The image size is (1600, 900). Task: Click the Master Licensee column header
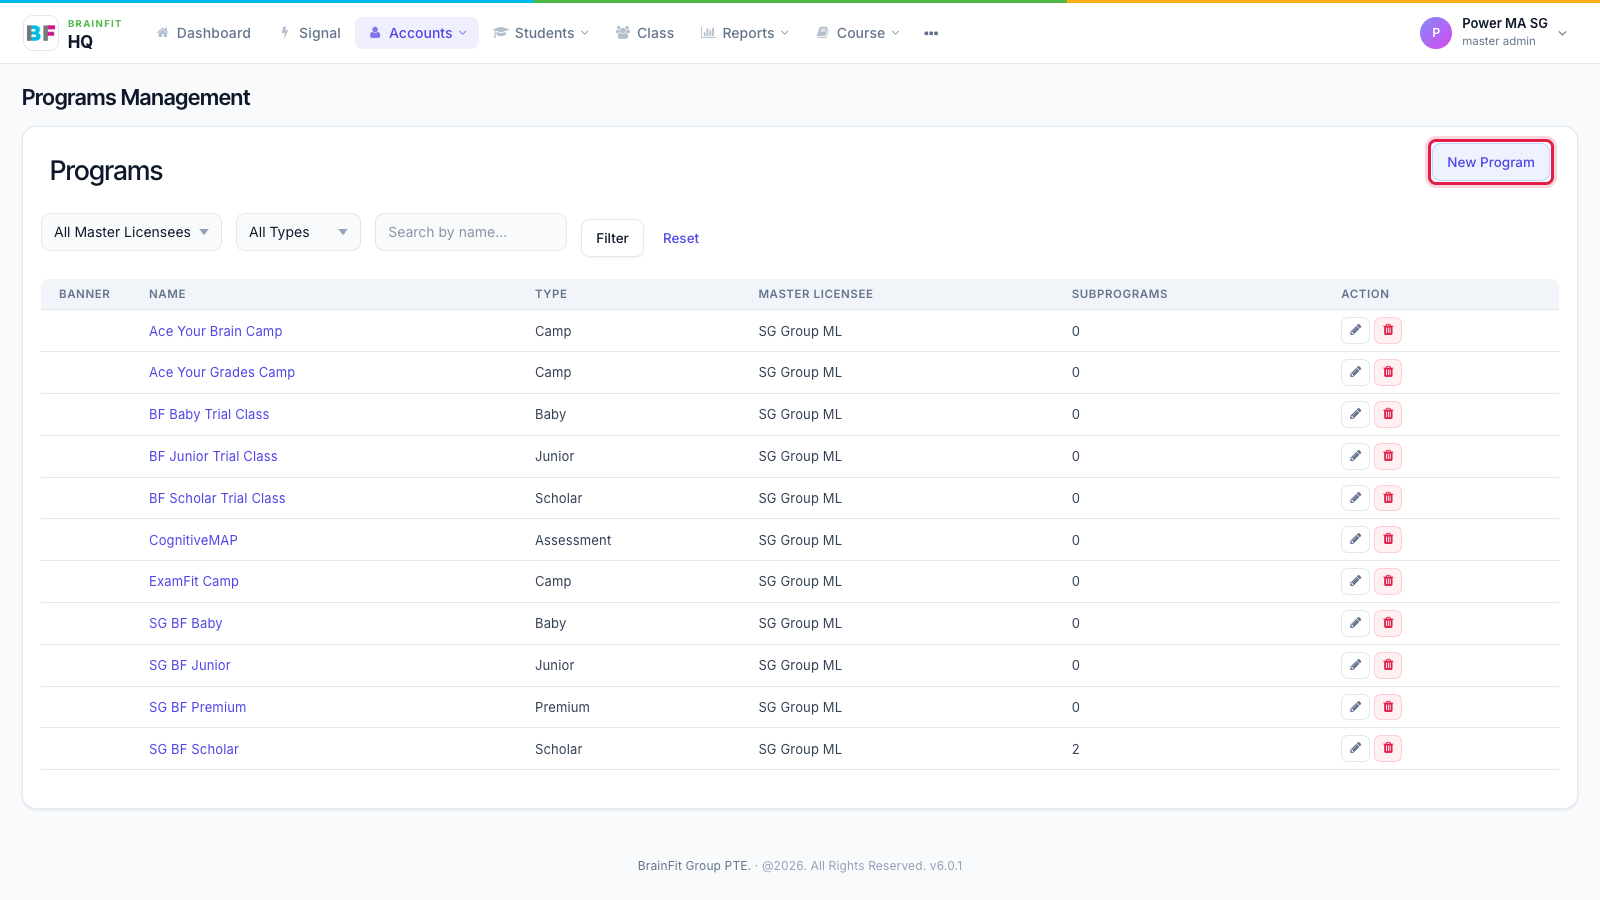(x=815, y=294)
